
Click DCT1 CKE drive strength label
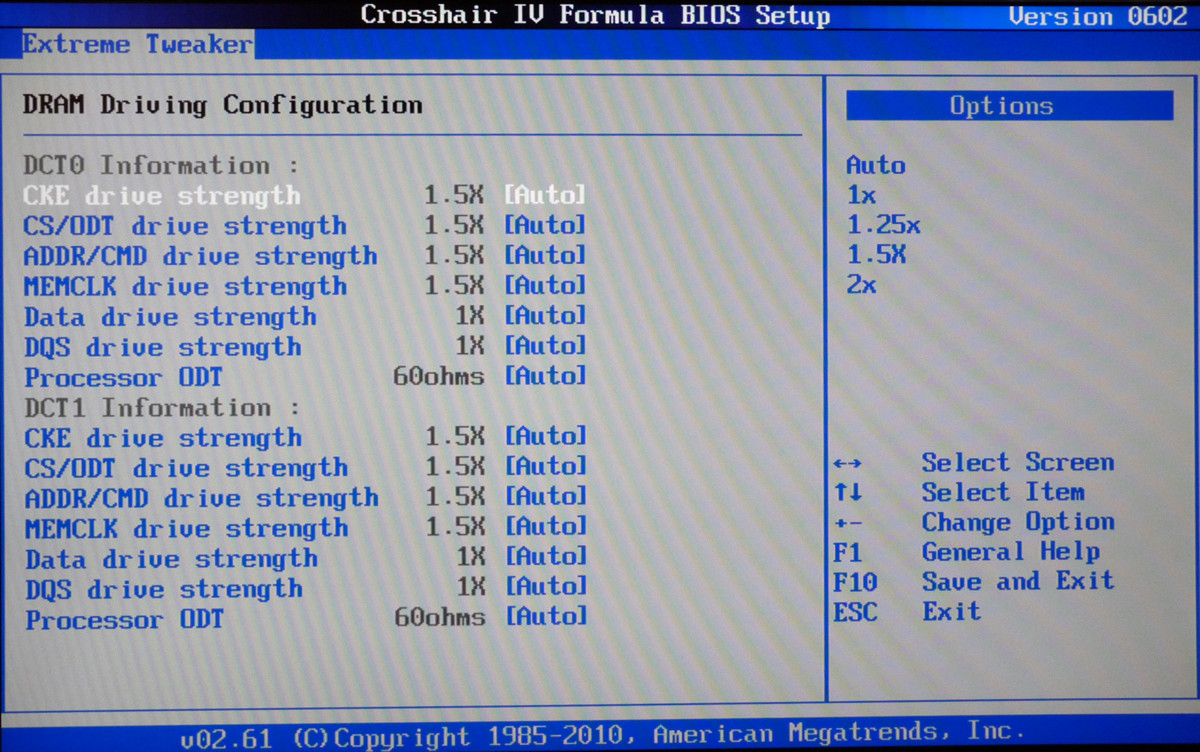tap(163, 438)
